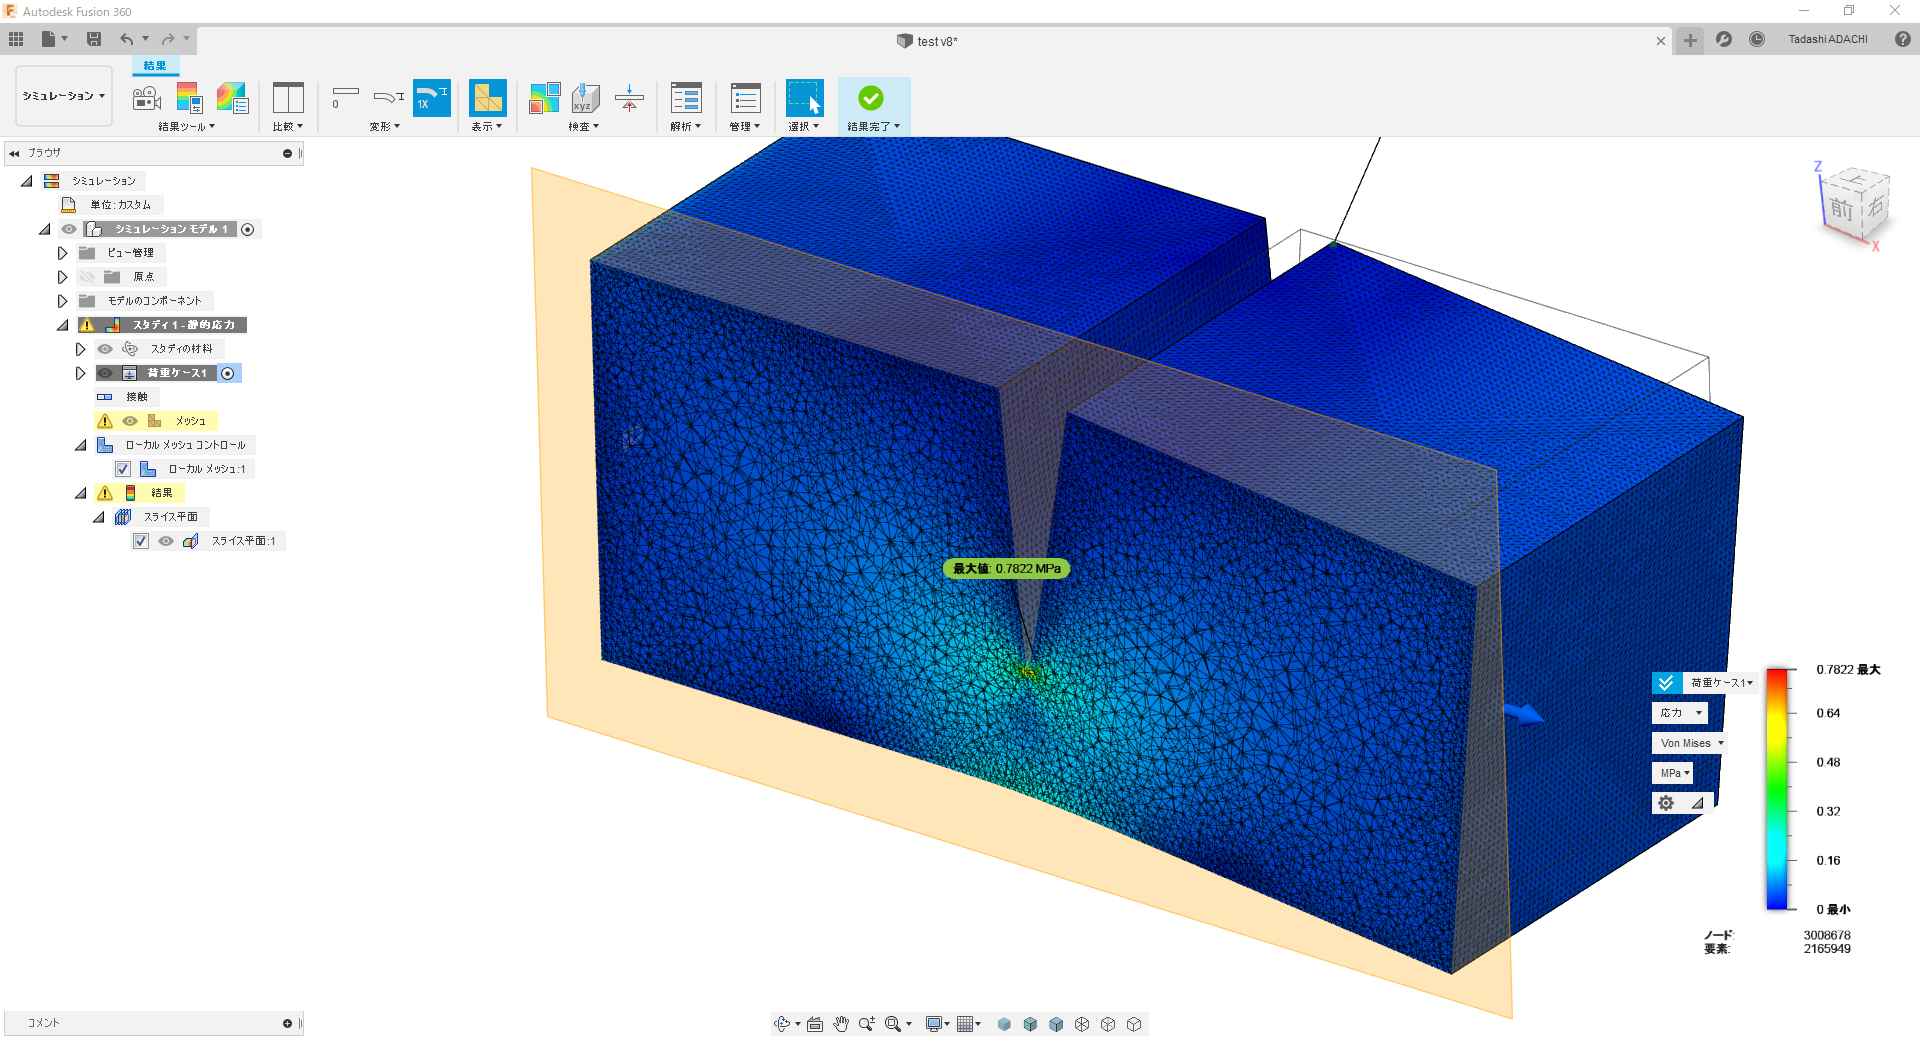Toggle visibility eye of 原点 folder
The width and height of the screenshot is (1920, 1040).
pyautogui.click(x=87, y=277)
